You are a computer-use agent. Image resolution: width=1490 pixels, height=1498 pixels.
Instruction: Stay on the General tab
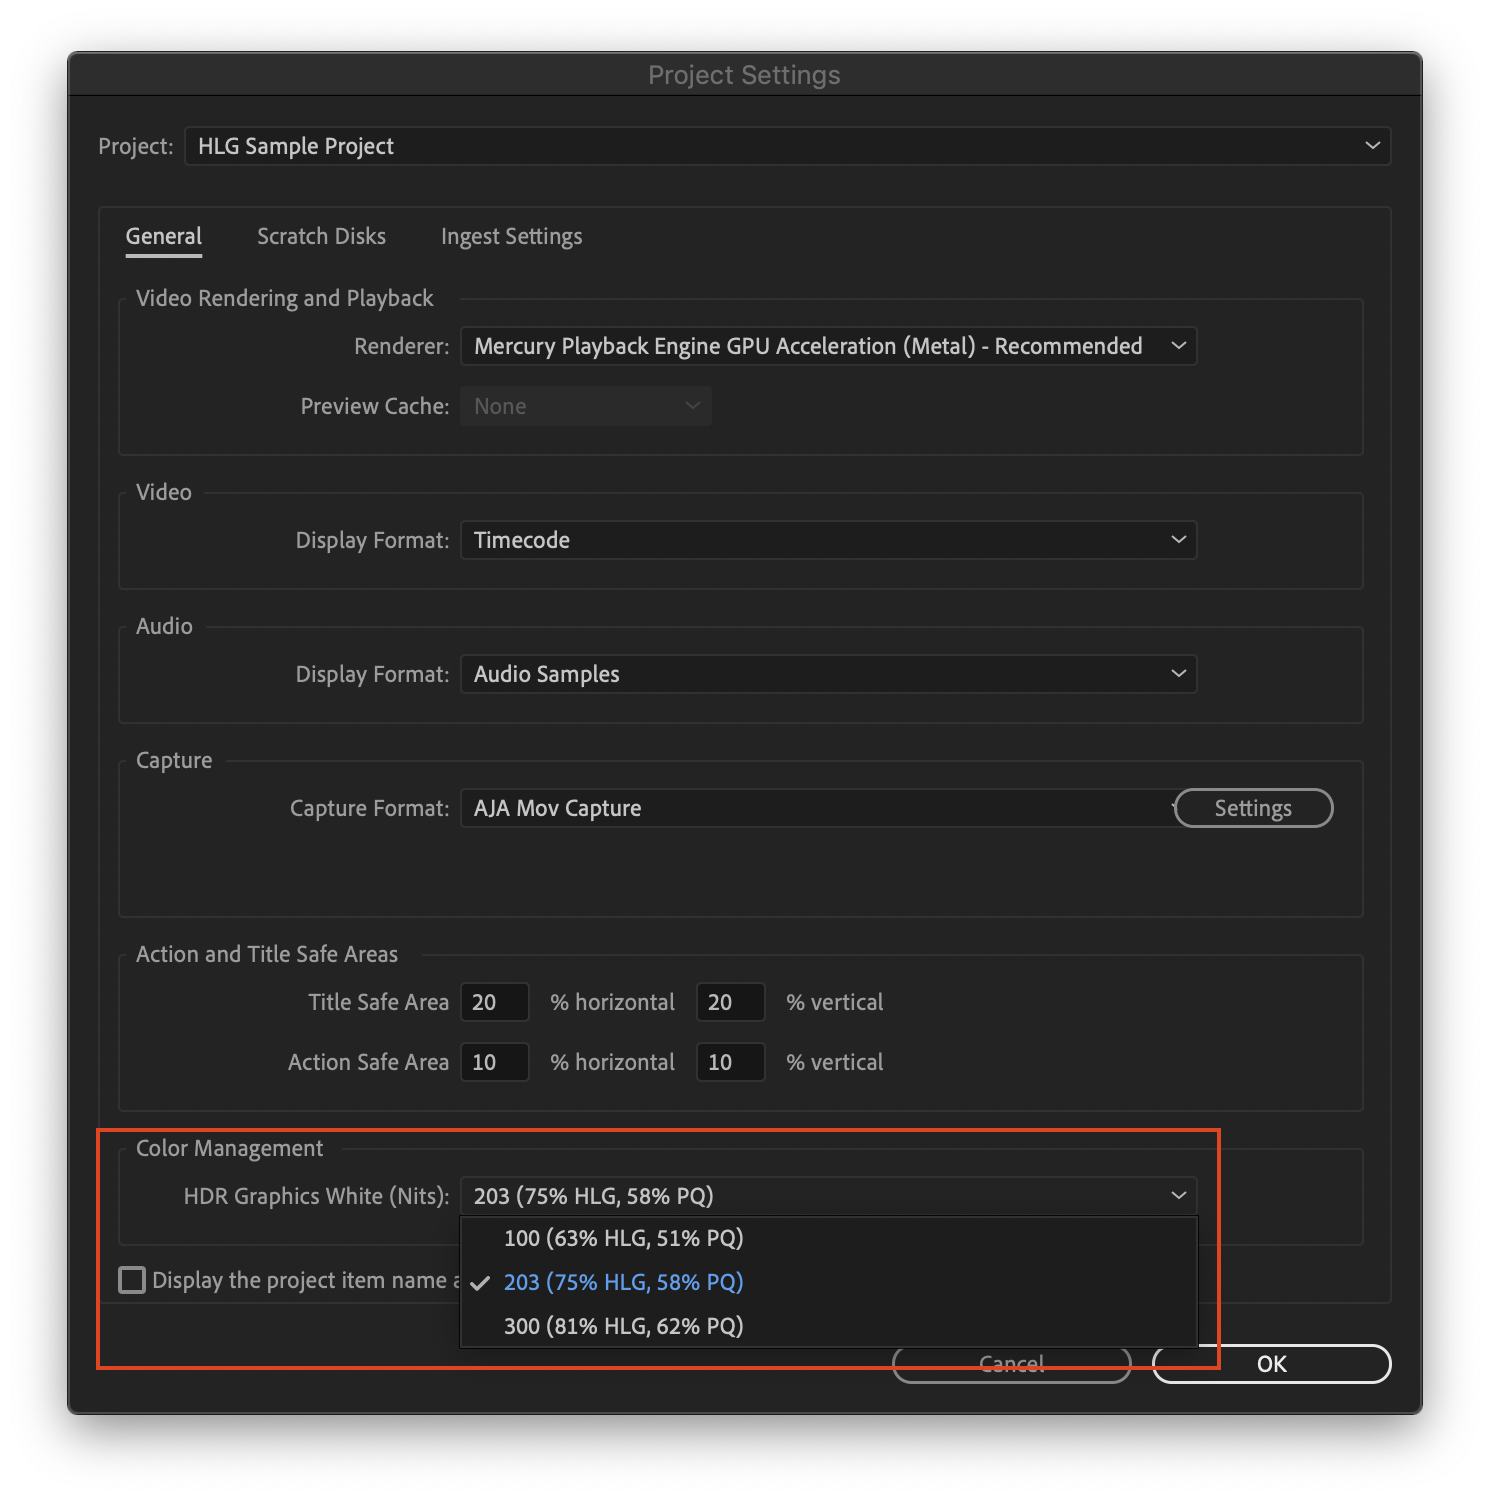[x=163, y=236]
